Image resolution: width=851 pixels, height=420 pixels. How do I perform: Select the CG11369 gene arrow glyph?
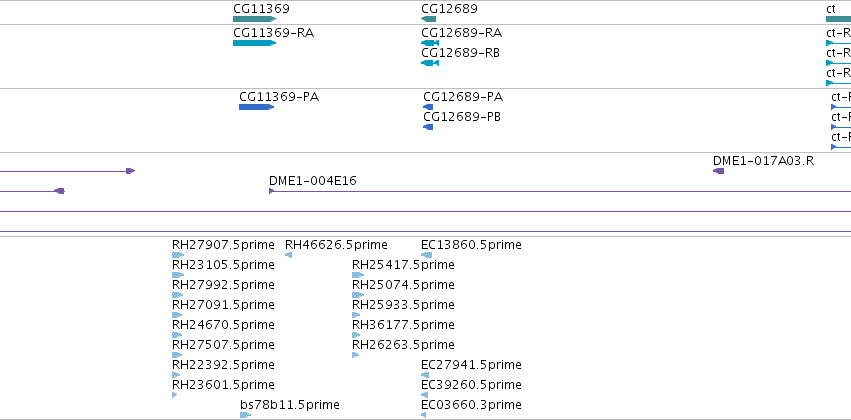click(x=255, y=19)
